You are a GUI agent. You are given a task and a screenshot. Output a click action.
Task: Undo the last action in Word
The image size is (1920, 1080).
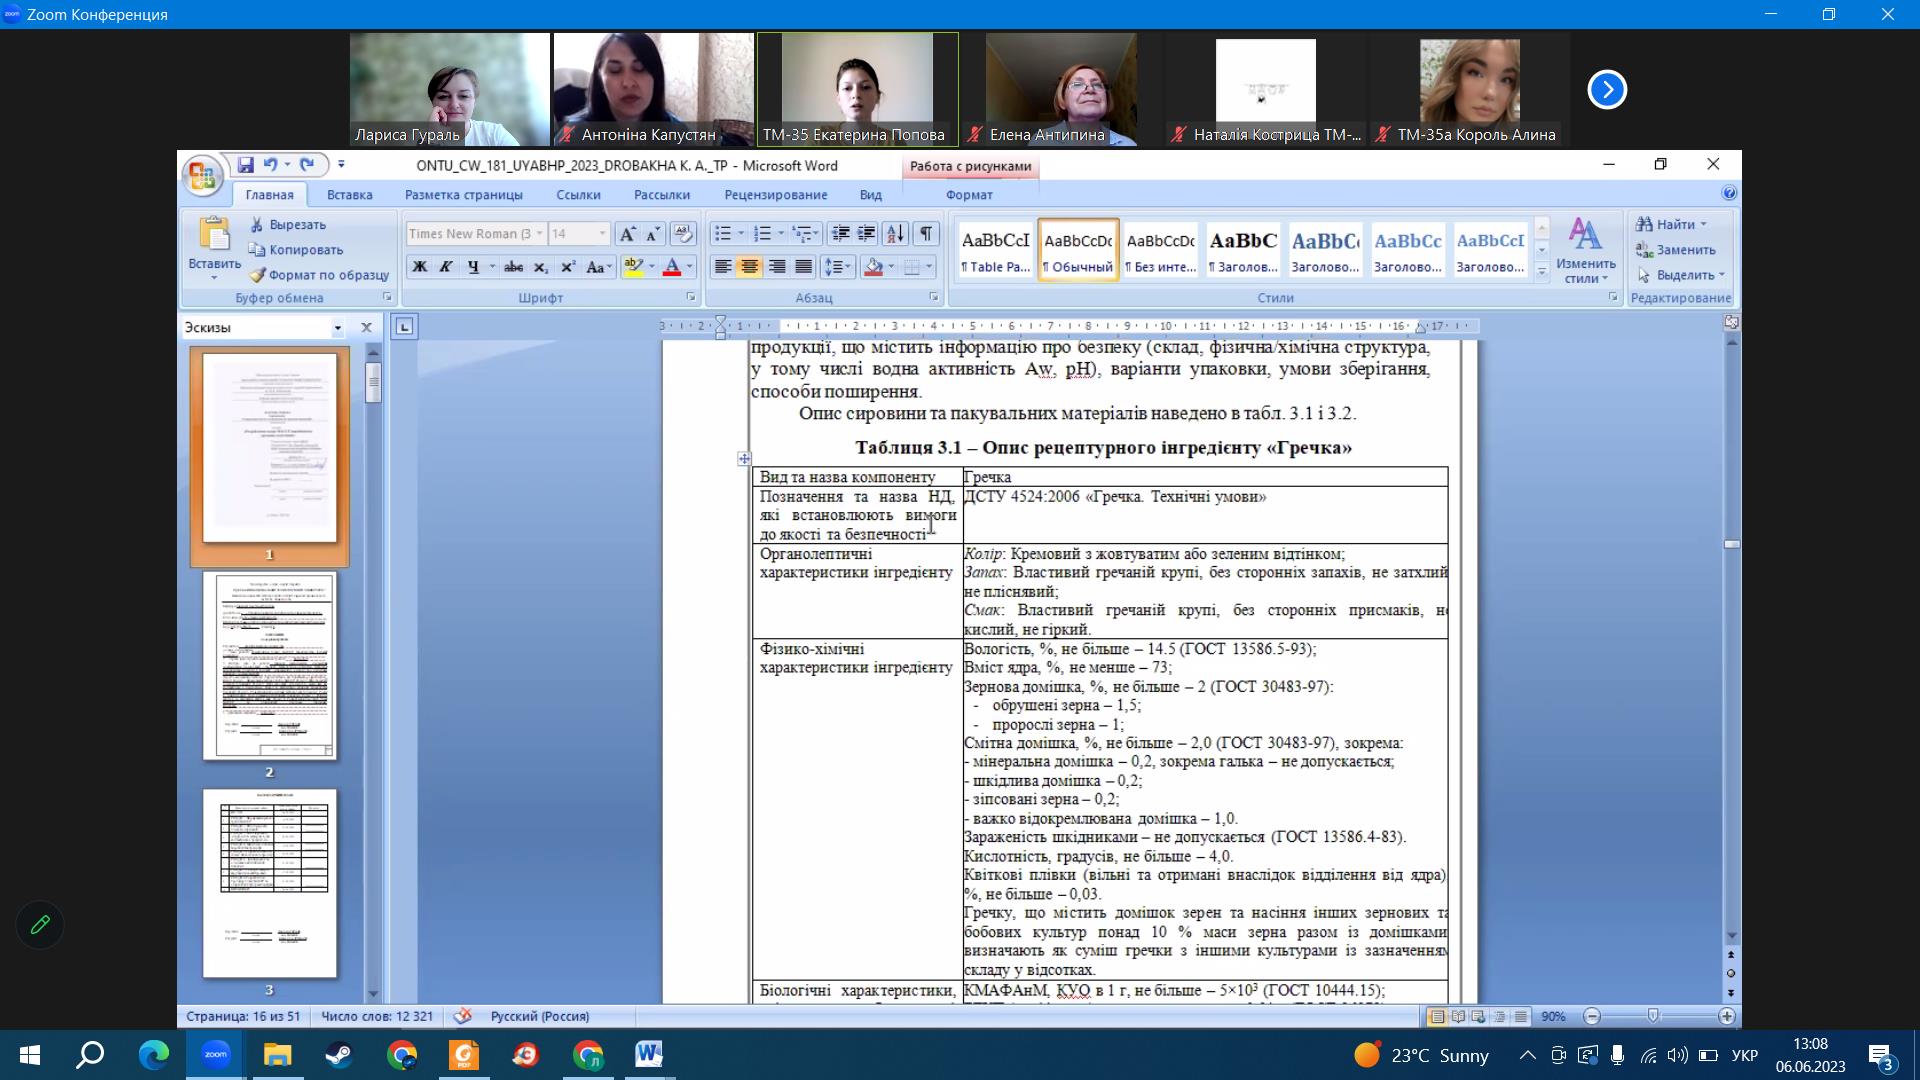pyautogui.click(x=270, y=165)
